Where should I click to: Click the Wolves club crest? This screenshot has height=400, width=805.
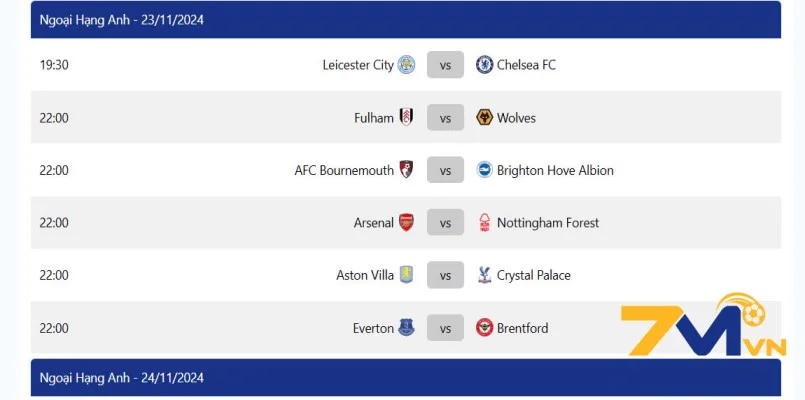click(485, 118)
